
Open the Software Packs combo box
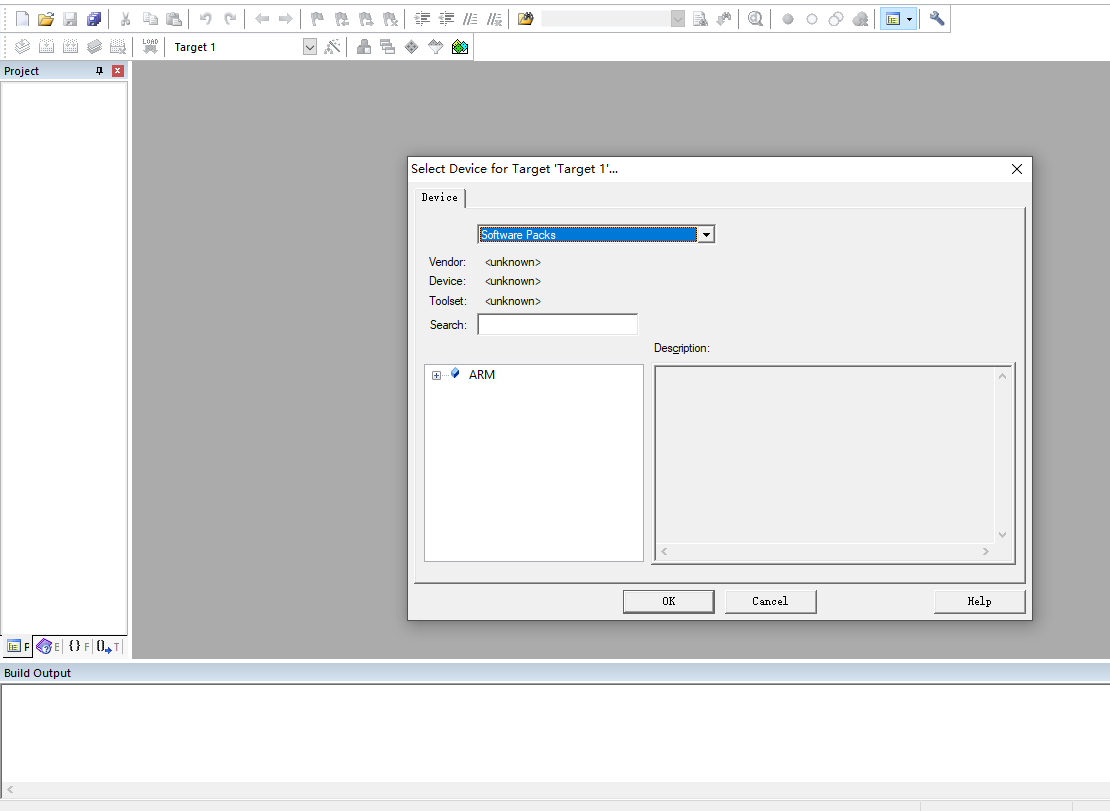(706, 234)
